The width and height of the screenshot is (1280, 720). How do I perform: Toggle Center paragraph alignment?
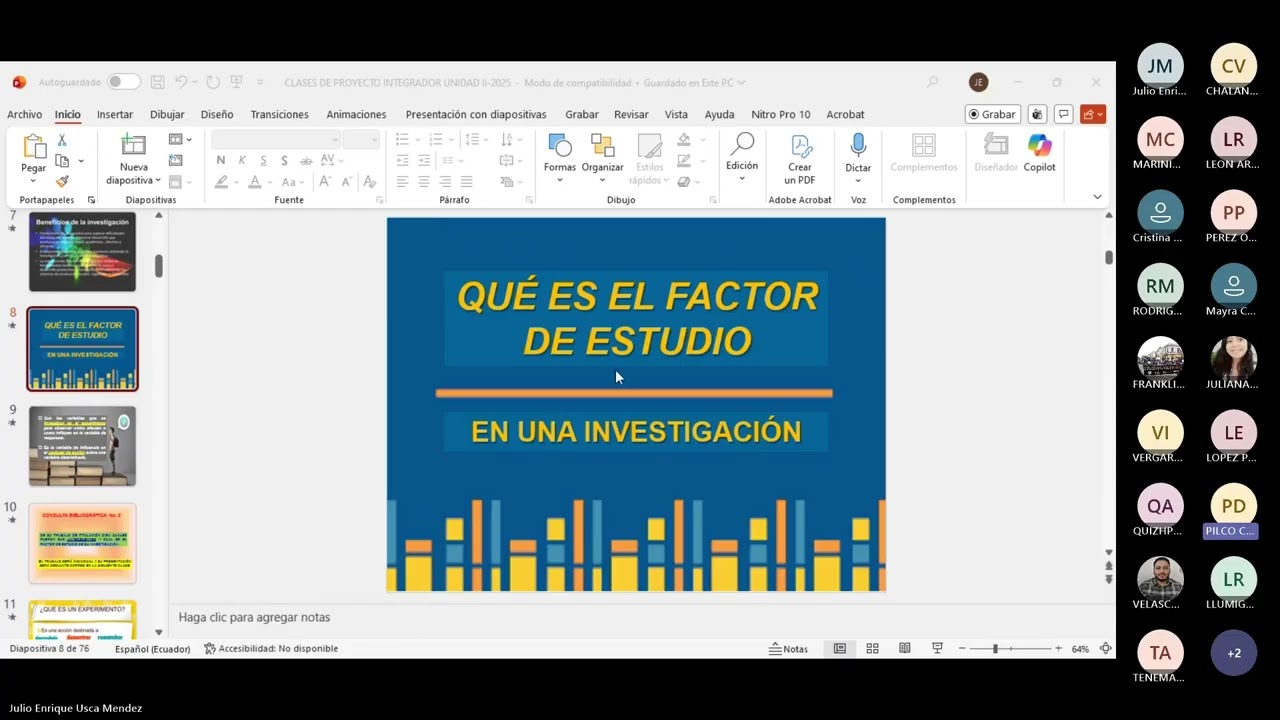[x=424, y=182]
